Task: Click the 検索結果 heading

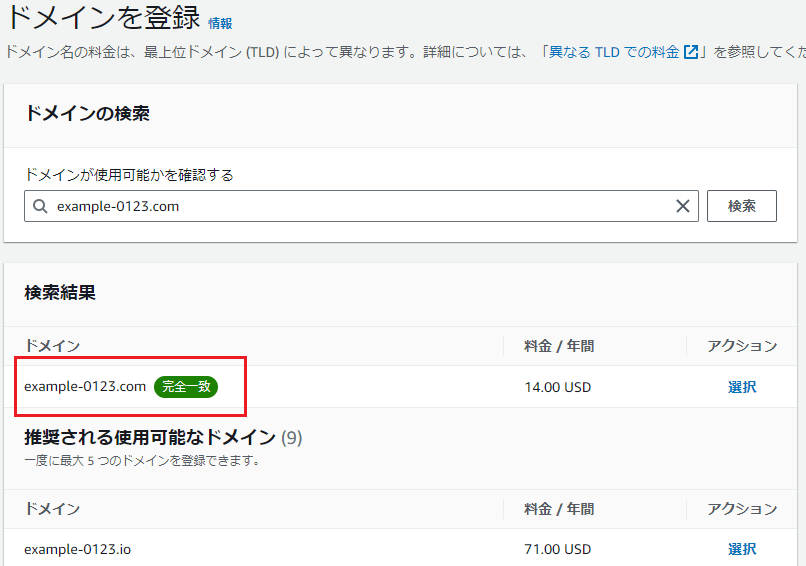Action: coord(60,293)
